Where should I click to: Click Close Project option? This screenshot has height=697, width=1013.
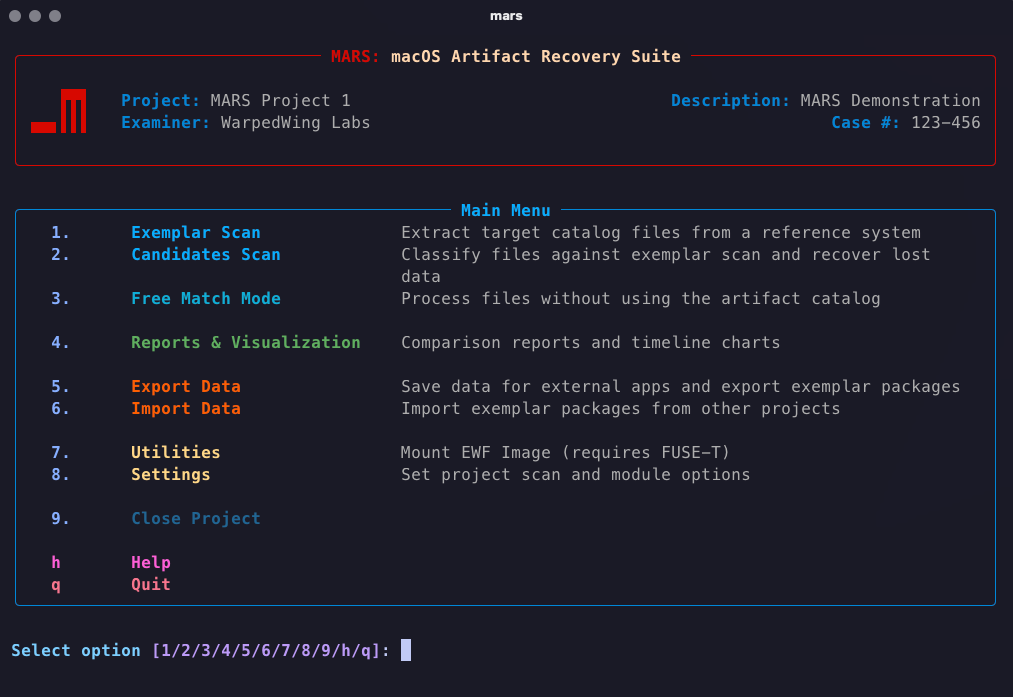pos(196,518)
